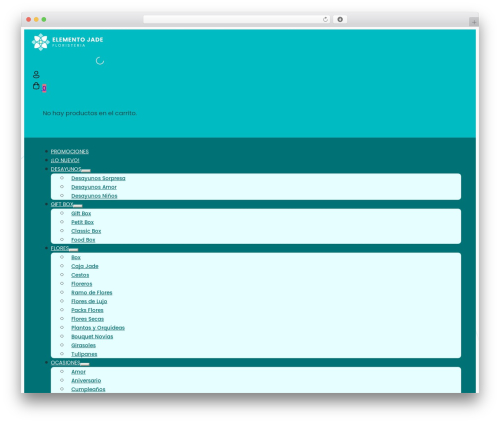
Task: Open the Classic Box link
Action: click(86, 231)
